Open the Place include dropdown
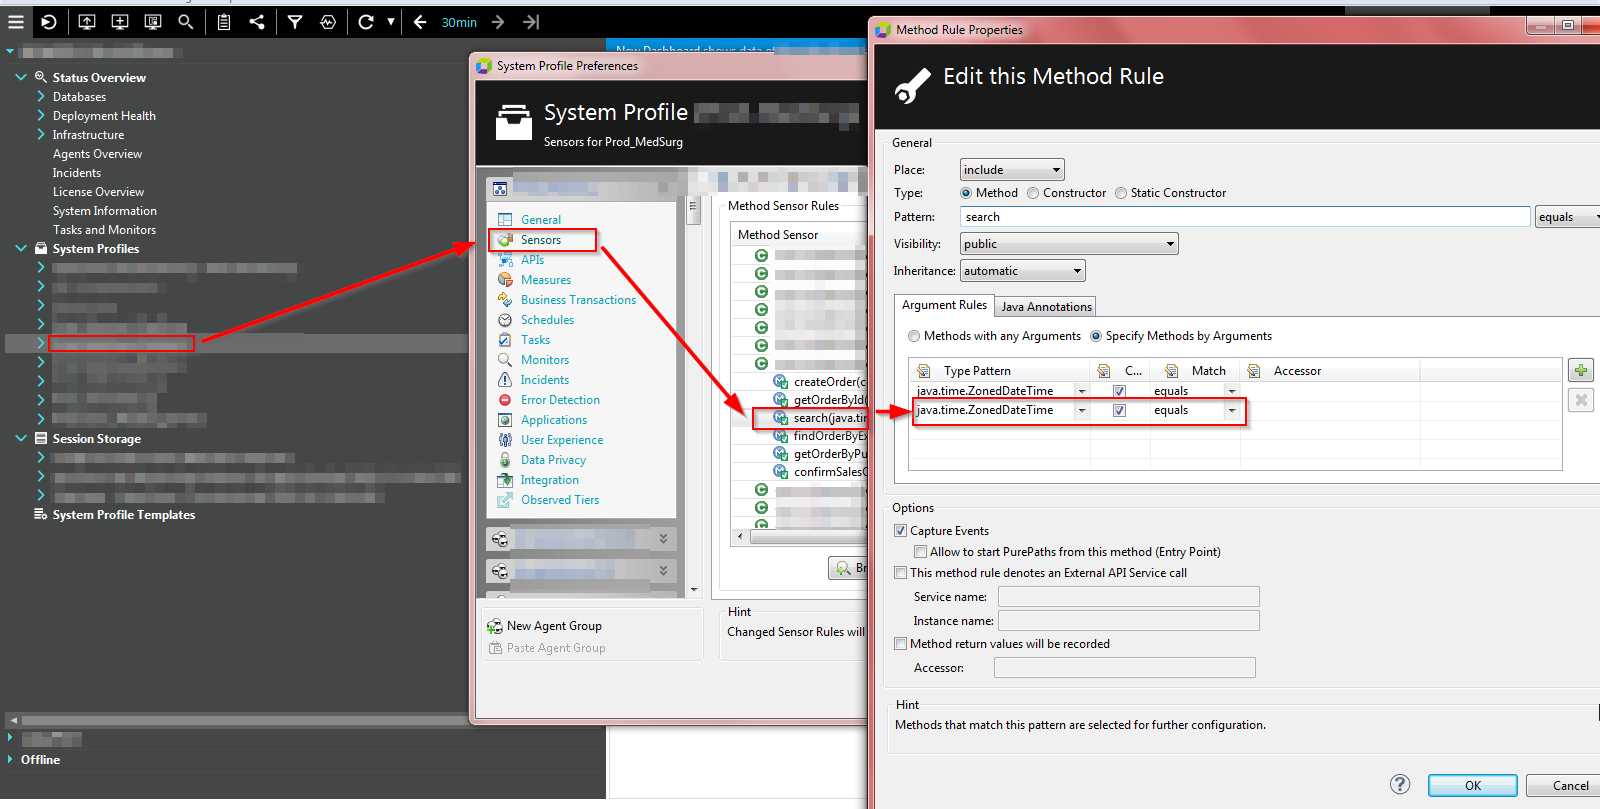Image resolution: width=1600 pixels, height=809 pixels. tap(1012, 170)
